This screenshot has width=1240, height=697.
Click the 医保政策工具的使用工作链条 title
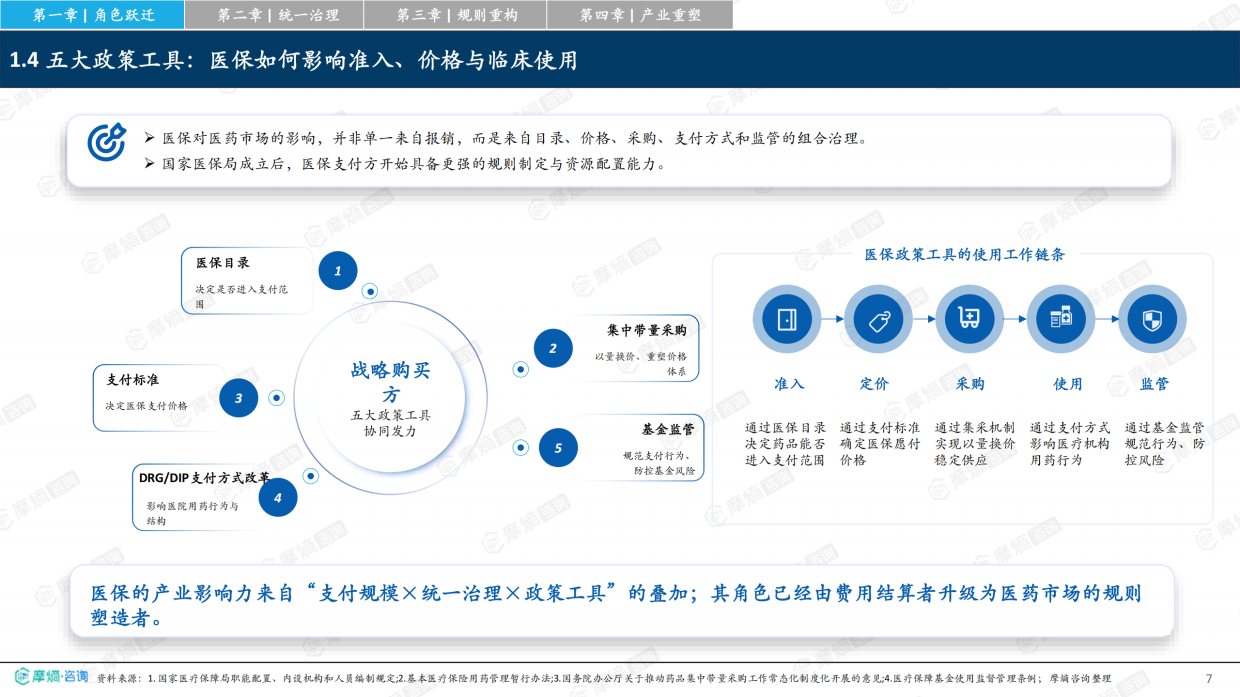[965, 255]
